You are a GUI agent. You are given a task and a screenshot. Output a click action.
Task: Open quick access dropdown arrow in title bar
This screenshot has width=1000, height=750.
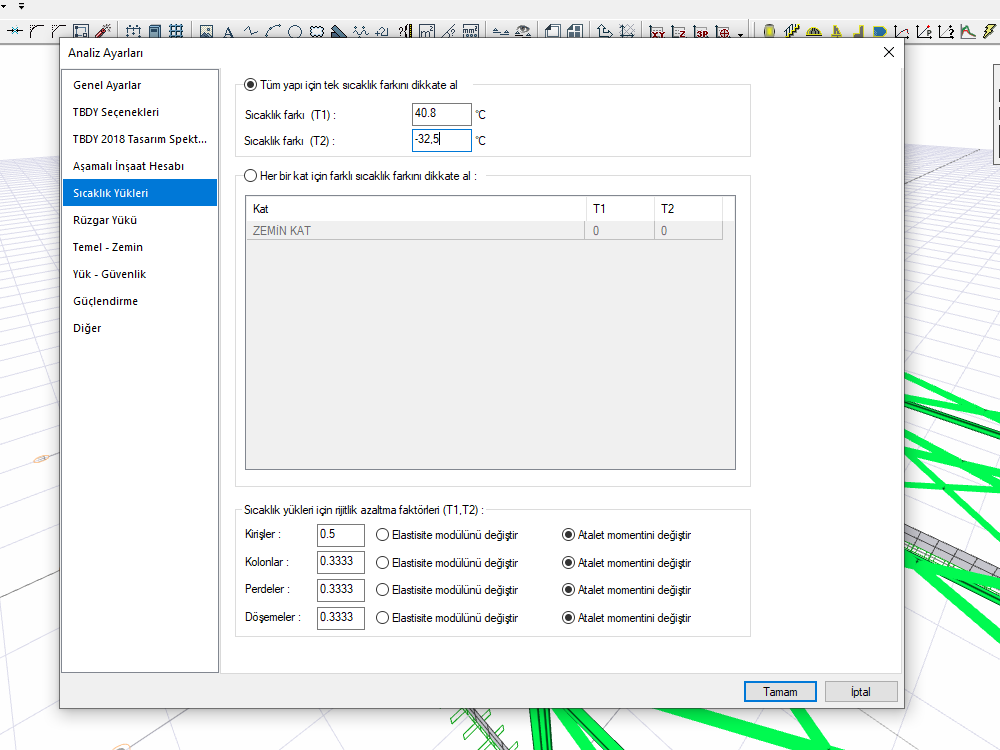point(21,6)
